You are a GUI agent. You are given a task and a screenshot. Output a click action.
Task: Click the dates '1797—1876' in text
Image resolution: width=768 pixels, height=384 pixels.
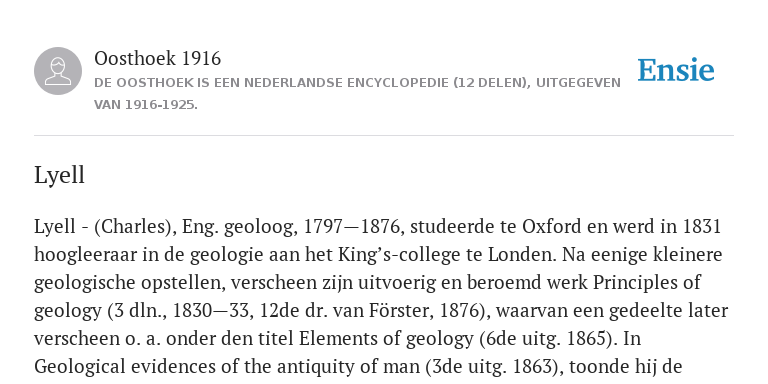coord(352,226)
